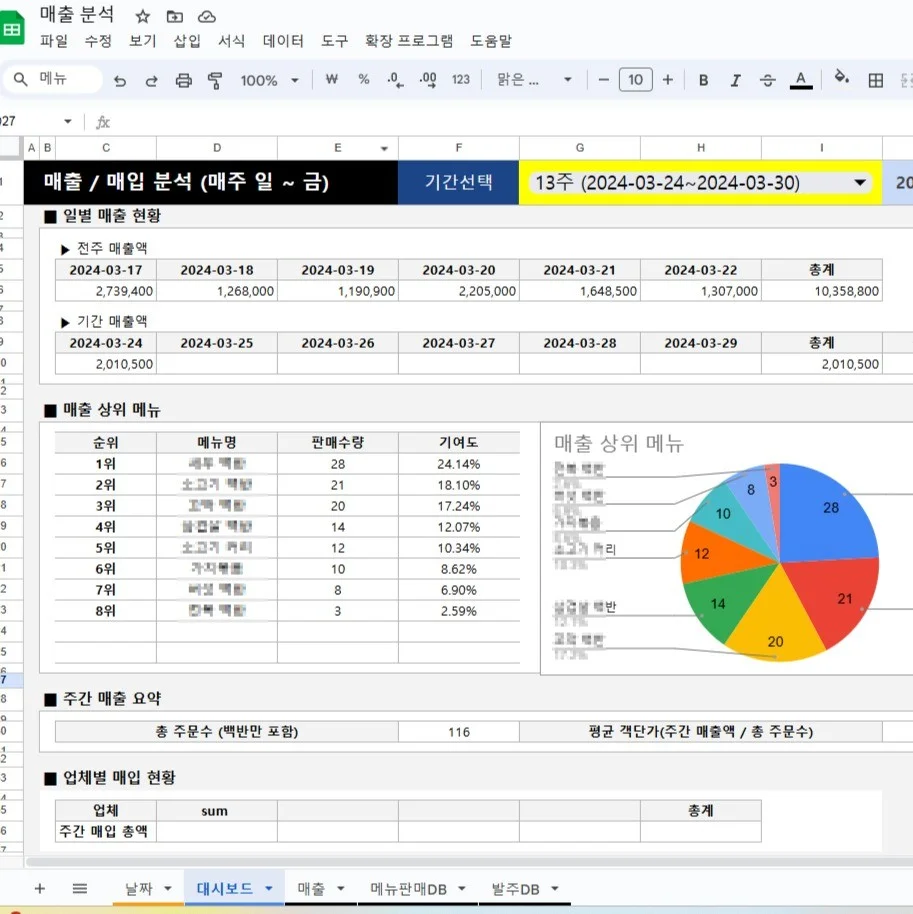Undo the last action
Screen dimensions: 913x914
120,80
